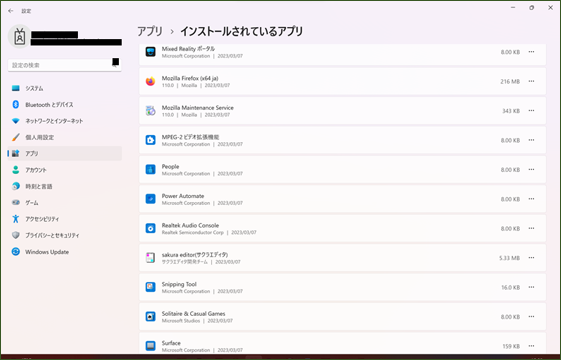Click Microsoft Studios publisher text
The width and height of the screenshot is (561, 360).
pyautogui.click(x=181, y=321)
